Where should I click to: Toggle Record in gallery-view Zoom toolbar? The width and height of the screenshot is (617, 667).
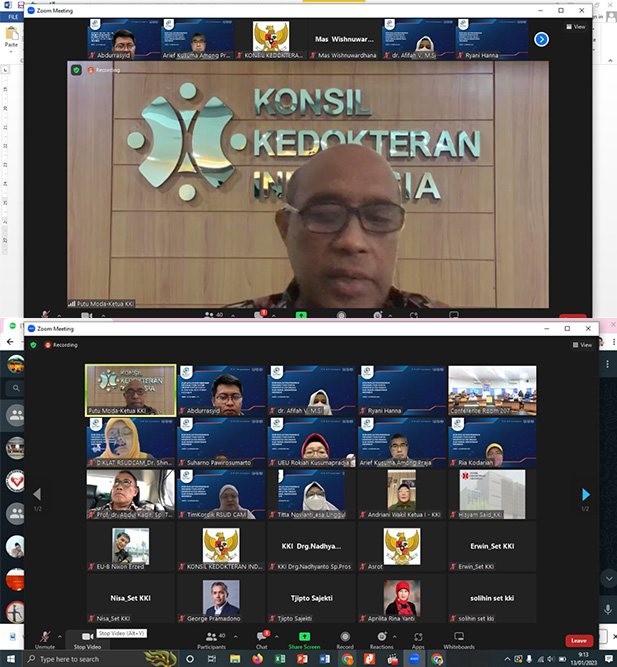pyautogui.click(x=345, y=640)
